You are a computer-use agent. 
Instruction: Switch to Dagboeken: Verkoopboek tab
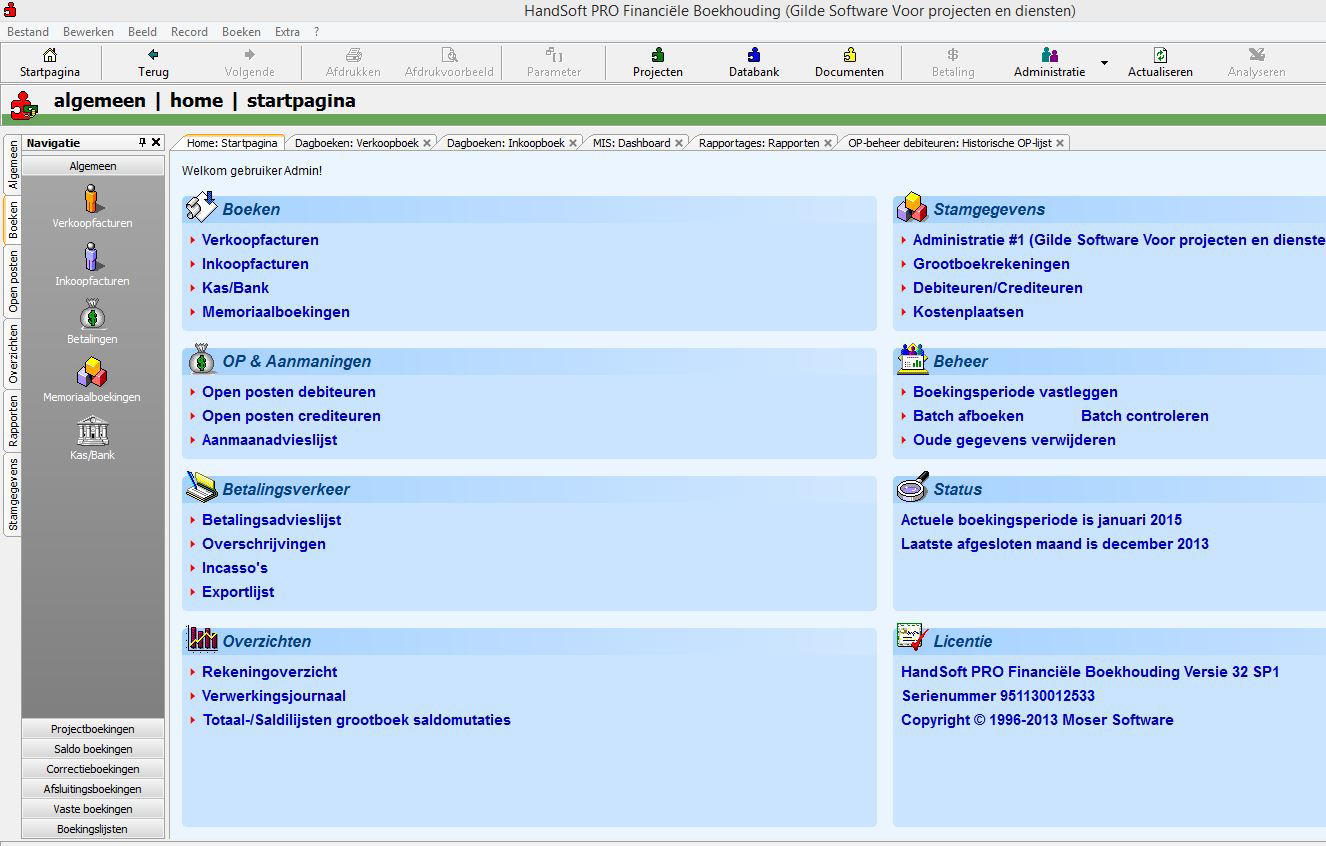point(357,143)
